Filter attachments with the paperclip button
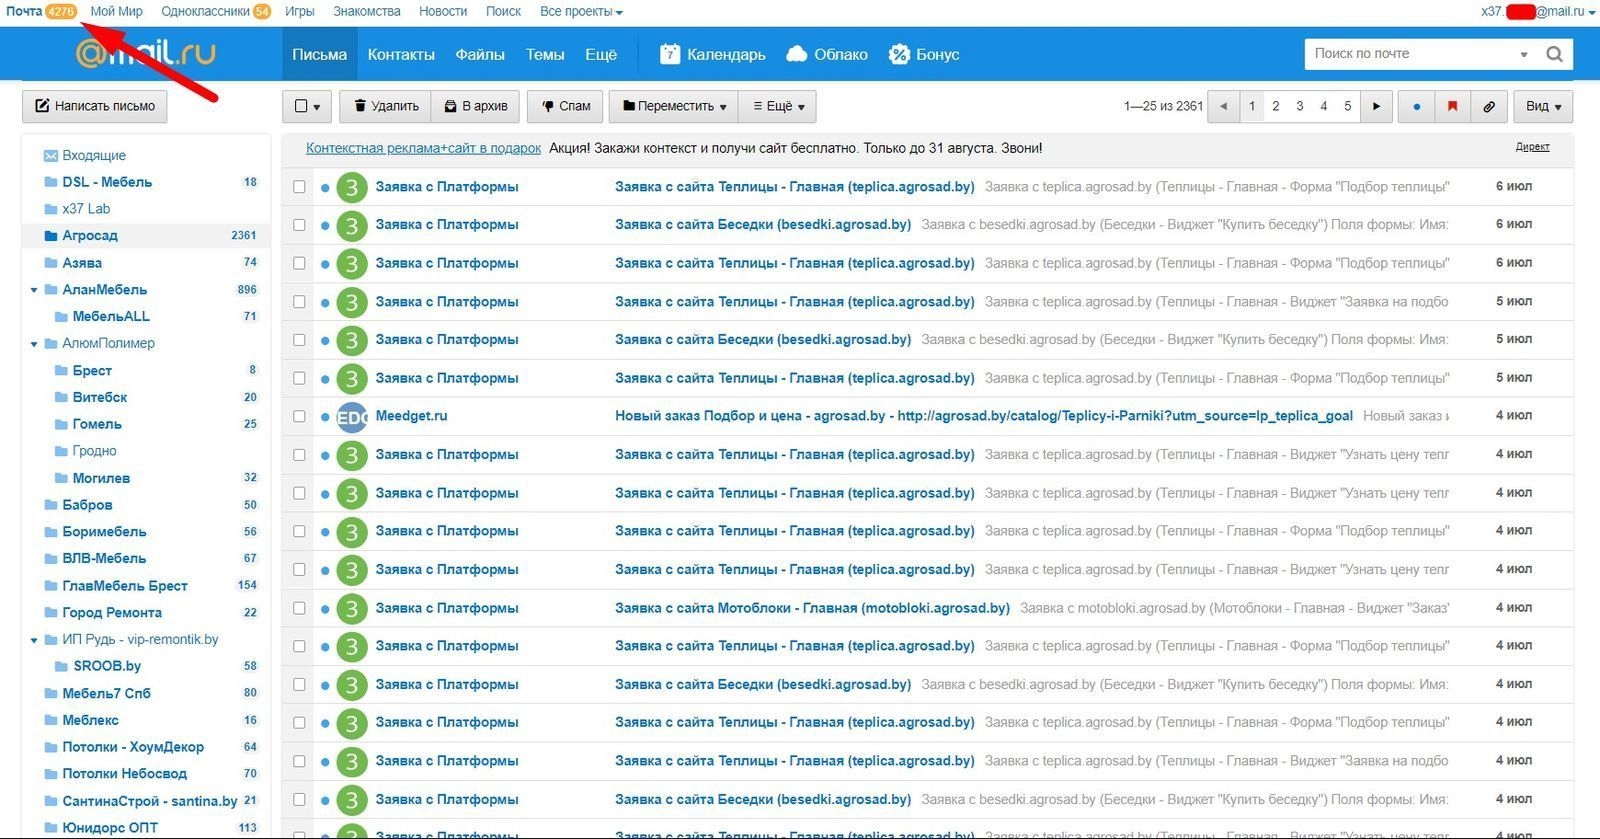The width and height of the screenshot is (1600, 839). pos(1489,106)
